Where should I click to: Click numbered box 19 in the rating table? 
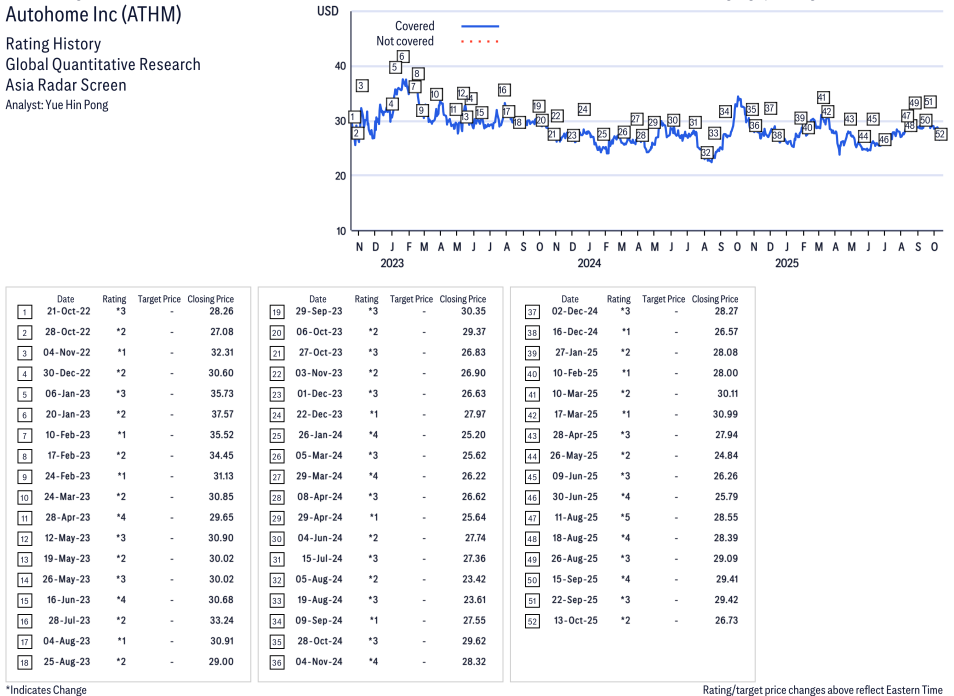(276, 312)
